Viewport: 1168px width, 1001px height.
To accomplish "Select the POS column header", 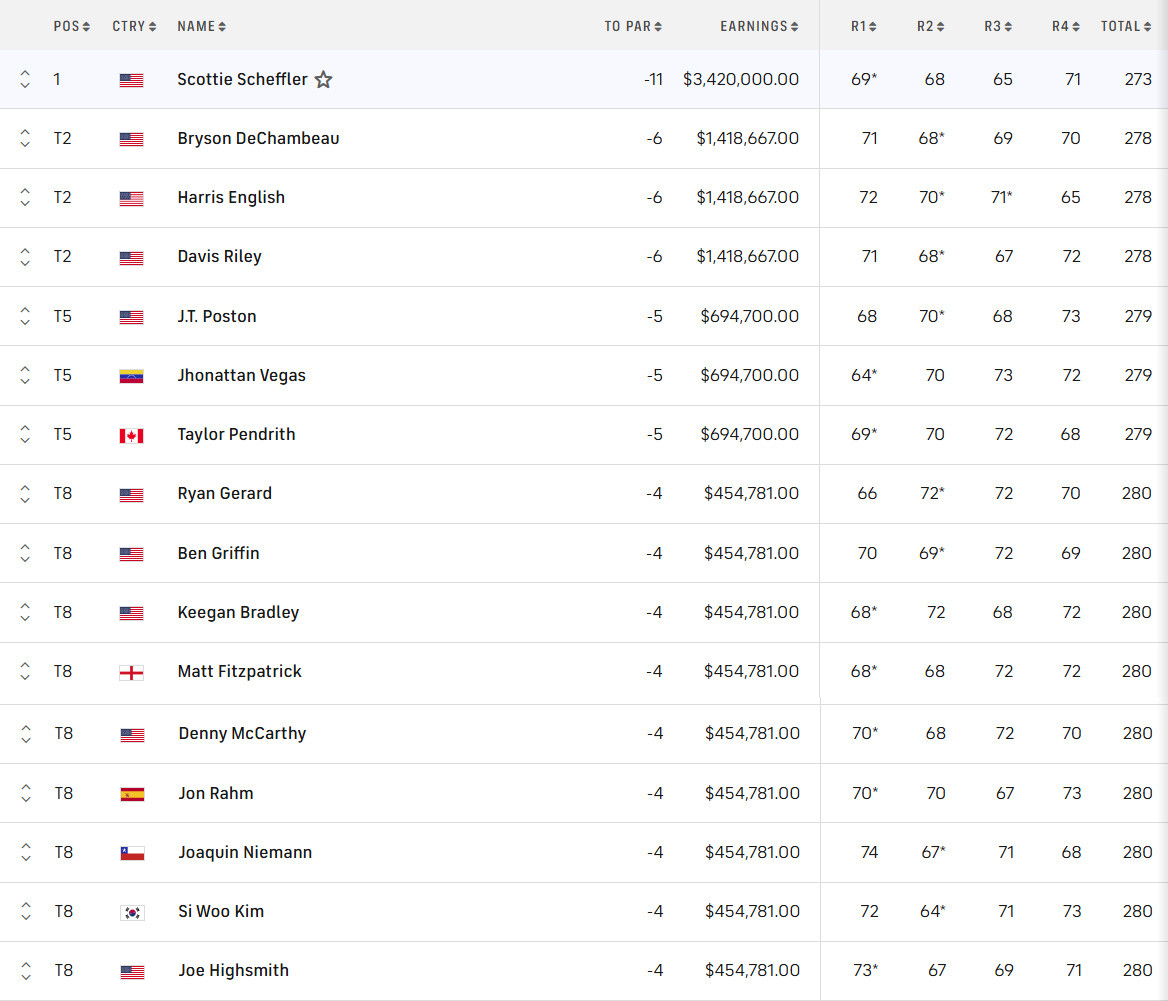I will [71, 27].
